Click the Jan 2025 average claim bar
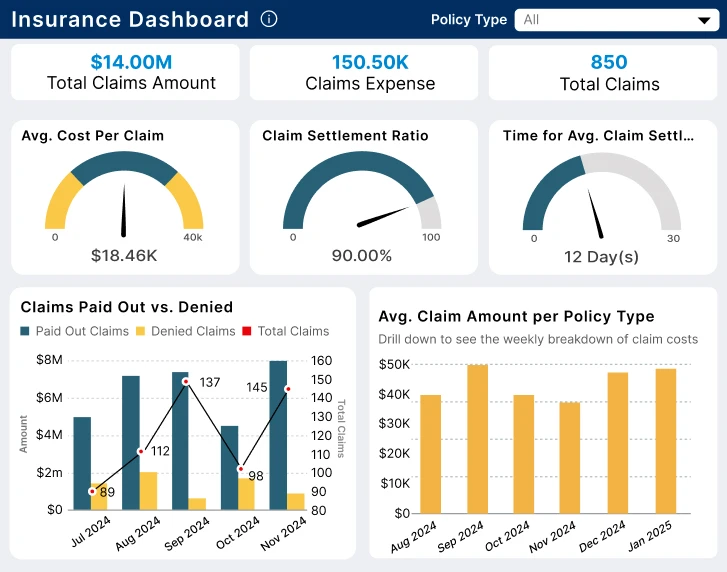 pyautogui.click(x=665, y=440)
